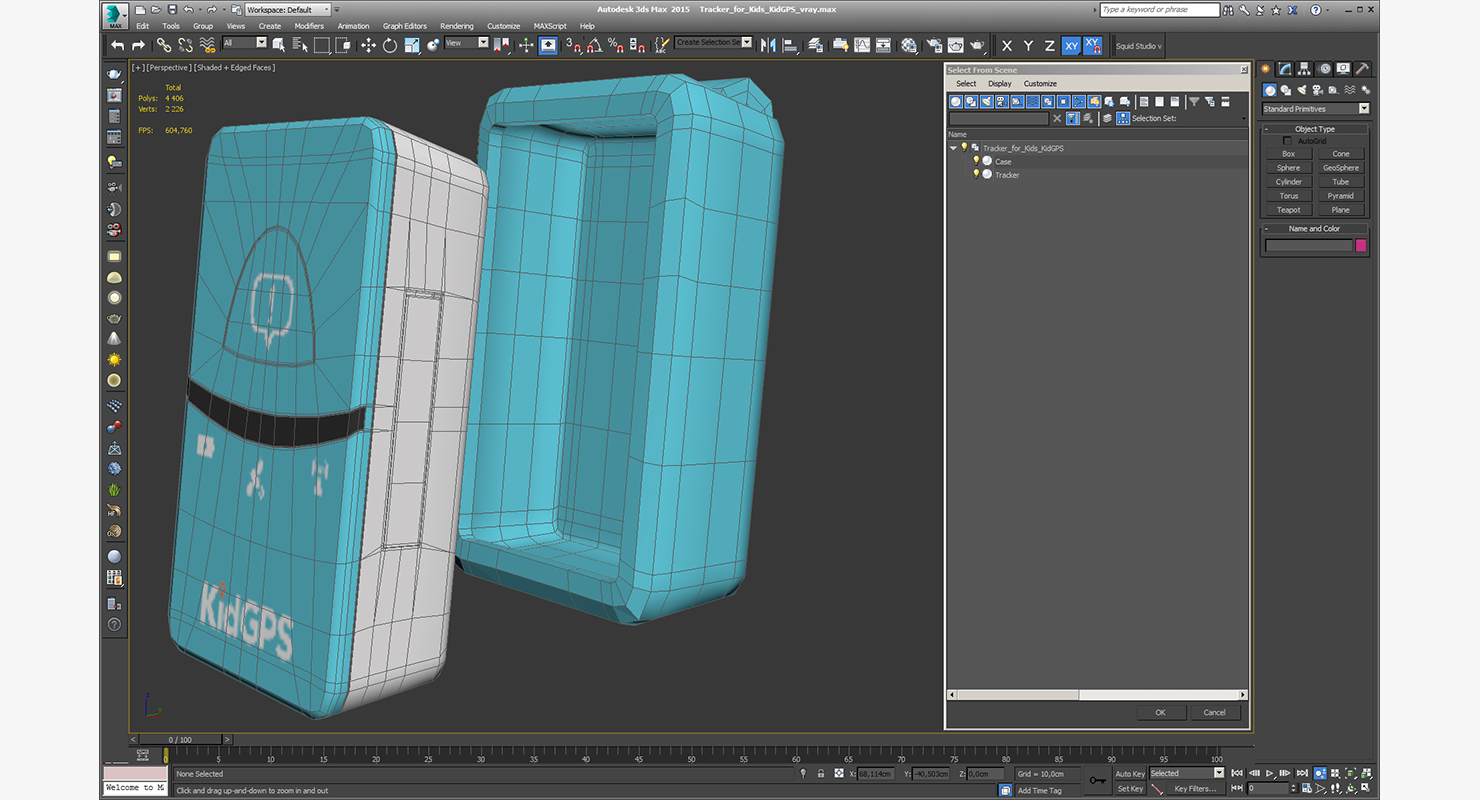
Task: Click Play Animation button
Action: click(x=1270, y=773)
